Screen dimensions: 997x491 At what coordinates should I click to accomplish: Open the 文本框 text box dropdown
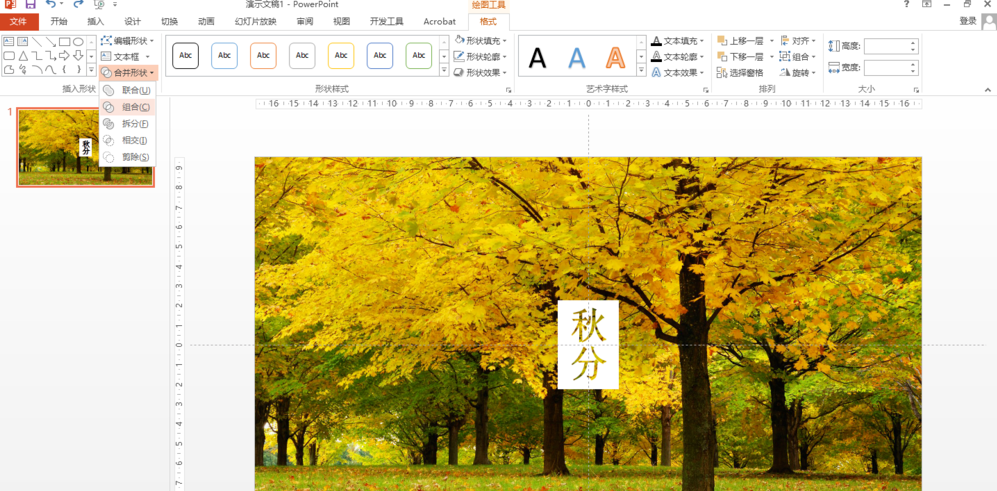click(x=125, y=57)
